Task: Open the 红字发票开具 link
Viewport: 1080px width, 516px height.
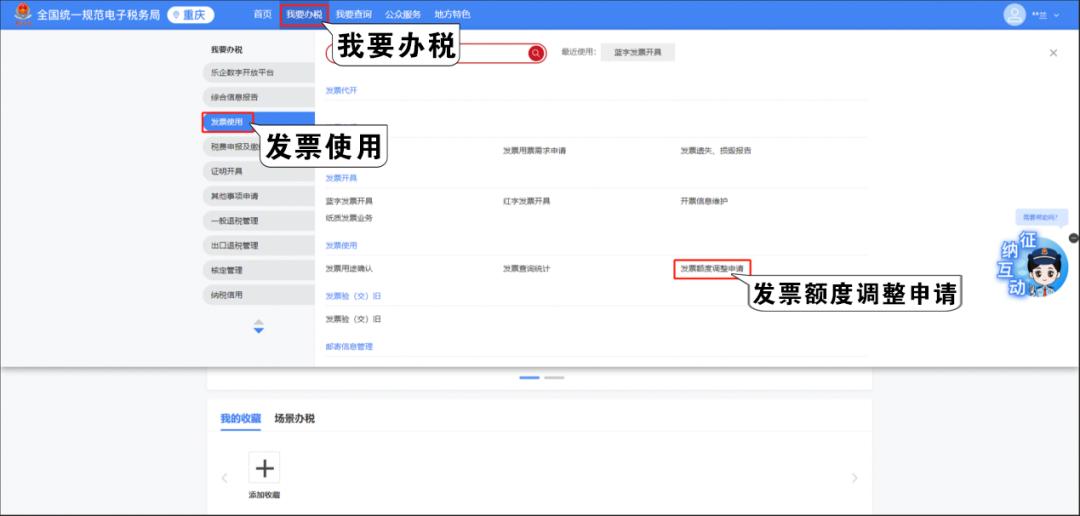Action: [x=526, y=201]
